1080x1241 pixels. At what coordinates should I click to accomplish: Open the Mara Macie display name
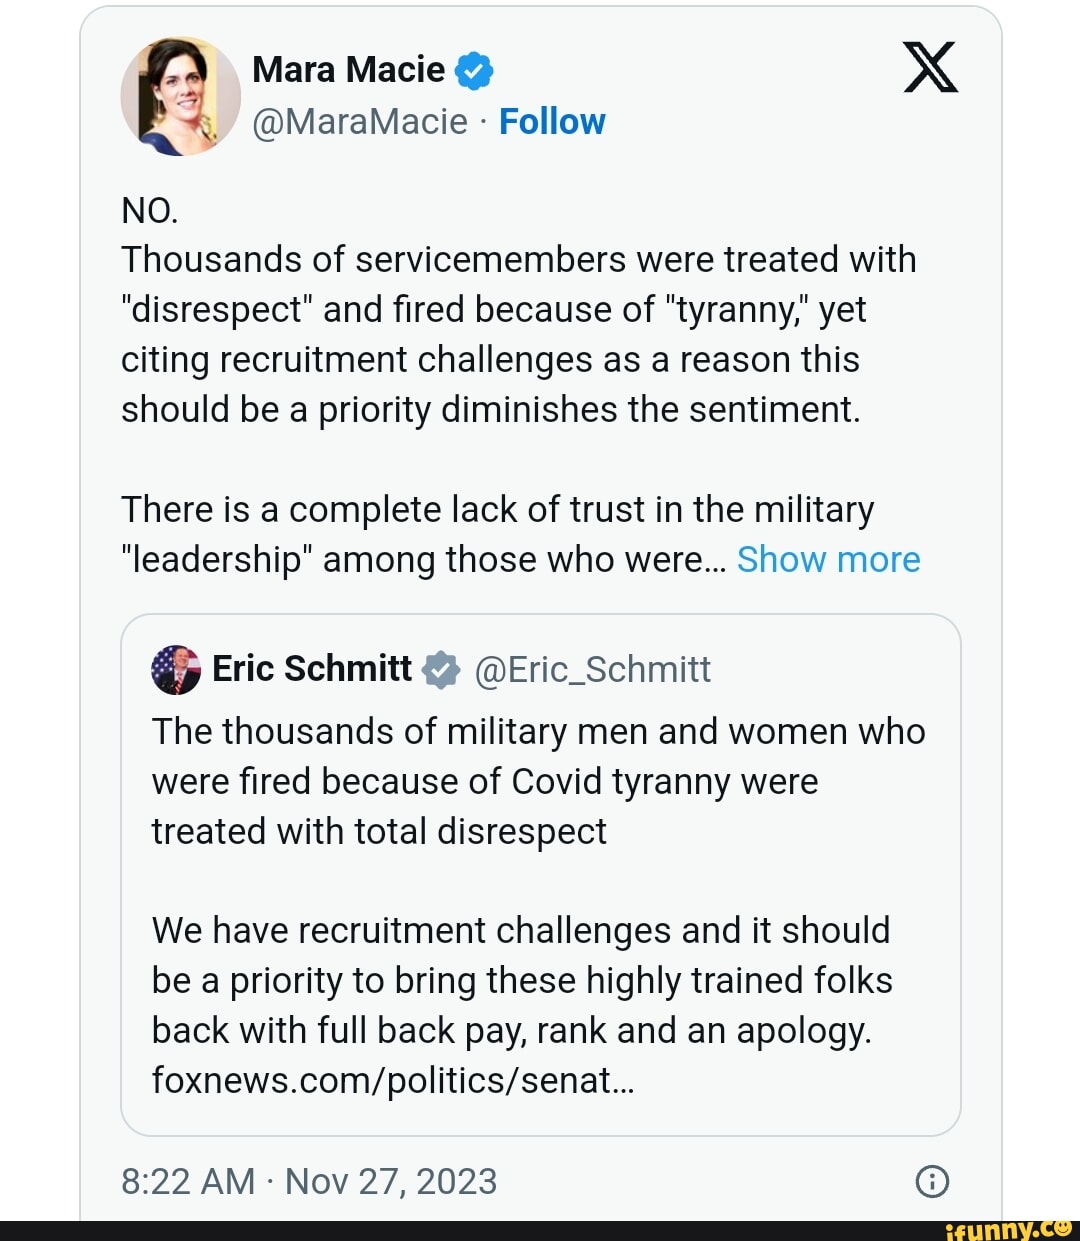tap(348, 70)
